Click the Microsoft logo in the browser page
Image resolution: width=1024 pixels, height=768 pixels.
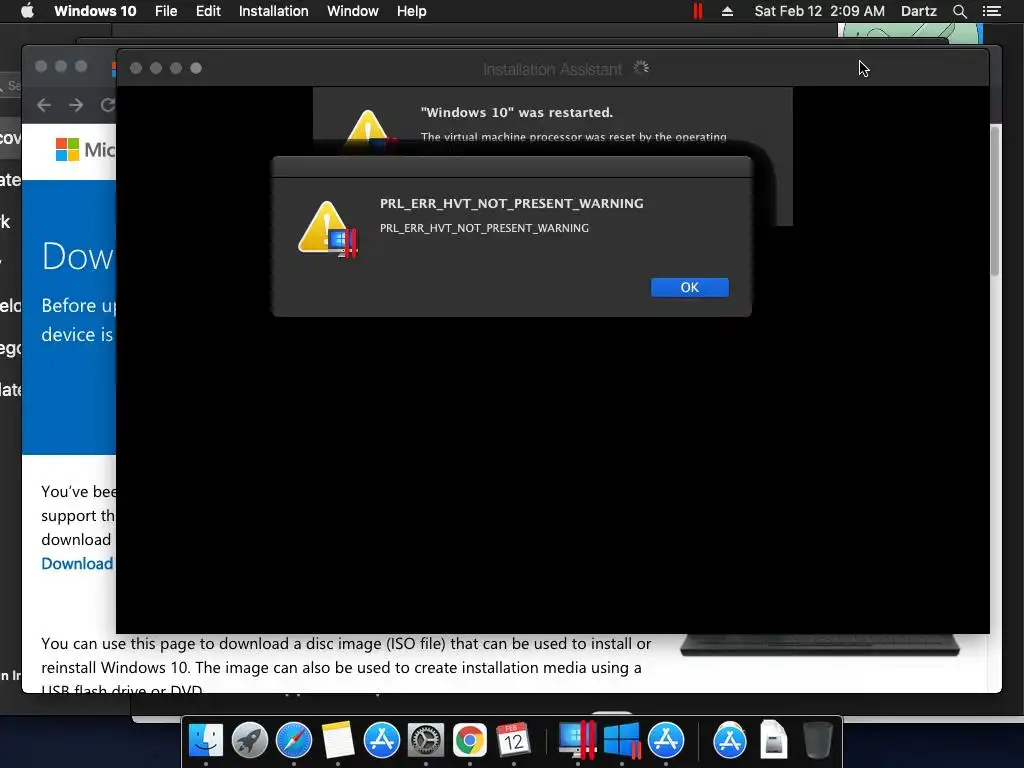coord(84,150)
